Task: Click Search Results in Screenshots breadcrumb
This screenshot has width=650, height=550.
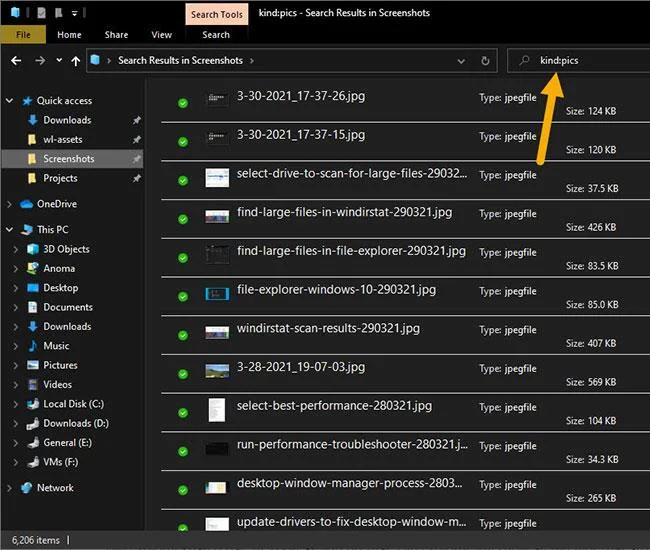Action: [x=180, y=61]
